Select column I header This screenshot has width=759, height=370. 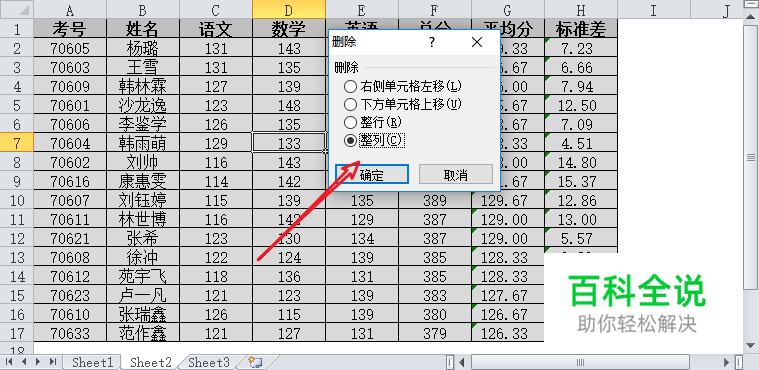pyautogui.click(x=654, y=10)
